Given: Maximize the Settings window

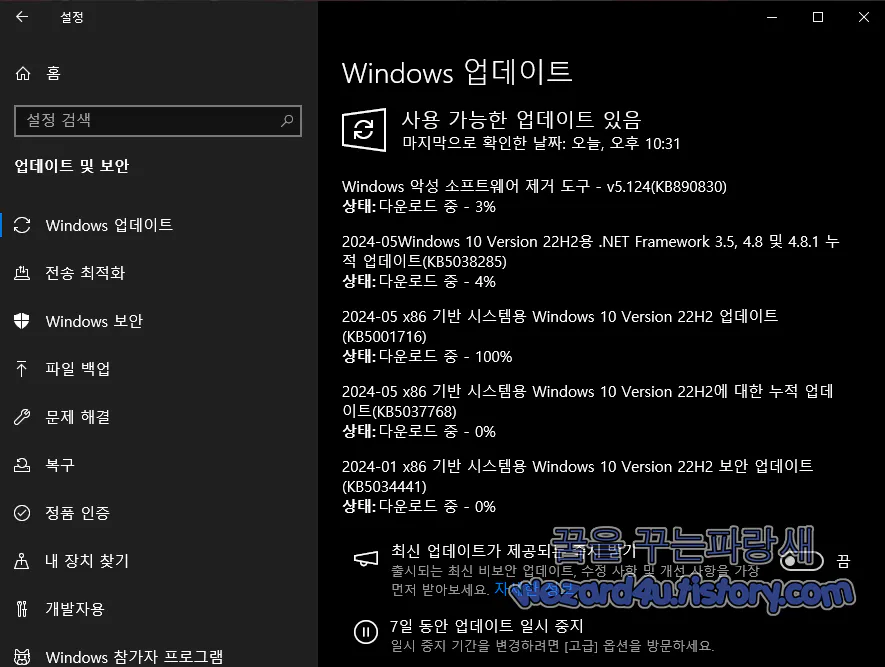Looking at the screenshot, I should pos(818,17).
